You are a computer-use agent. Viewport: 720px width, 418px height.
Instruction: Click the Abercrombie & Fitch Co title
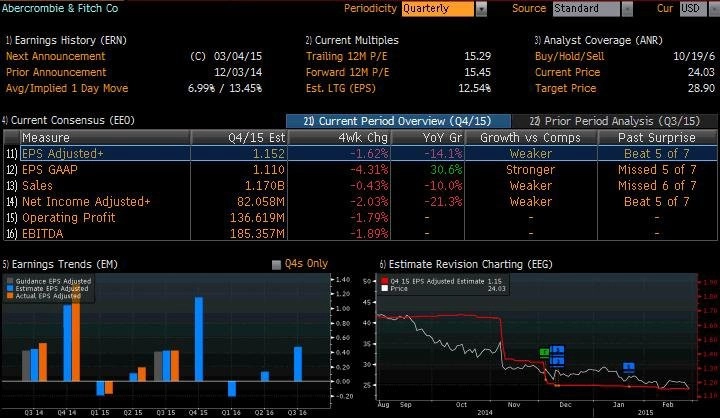pyautogui.click(x=60, y=8)
